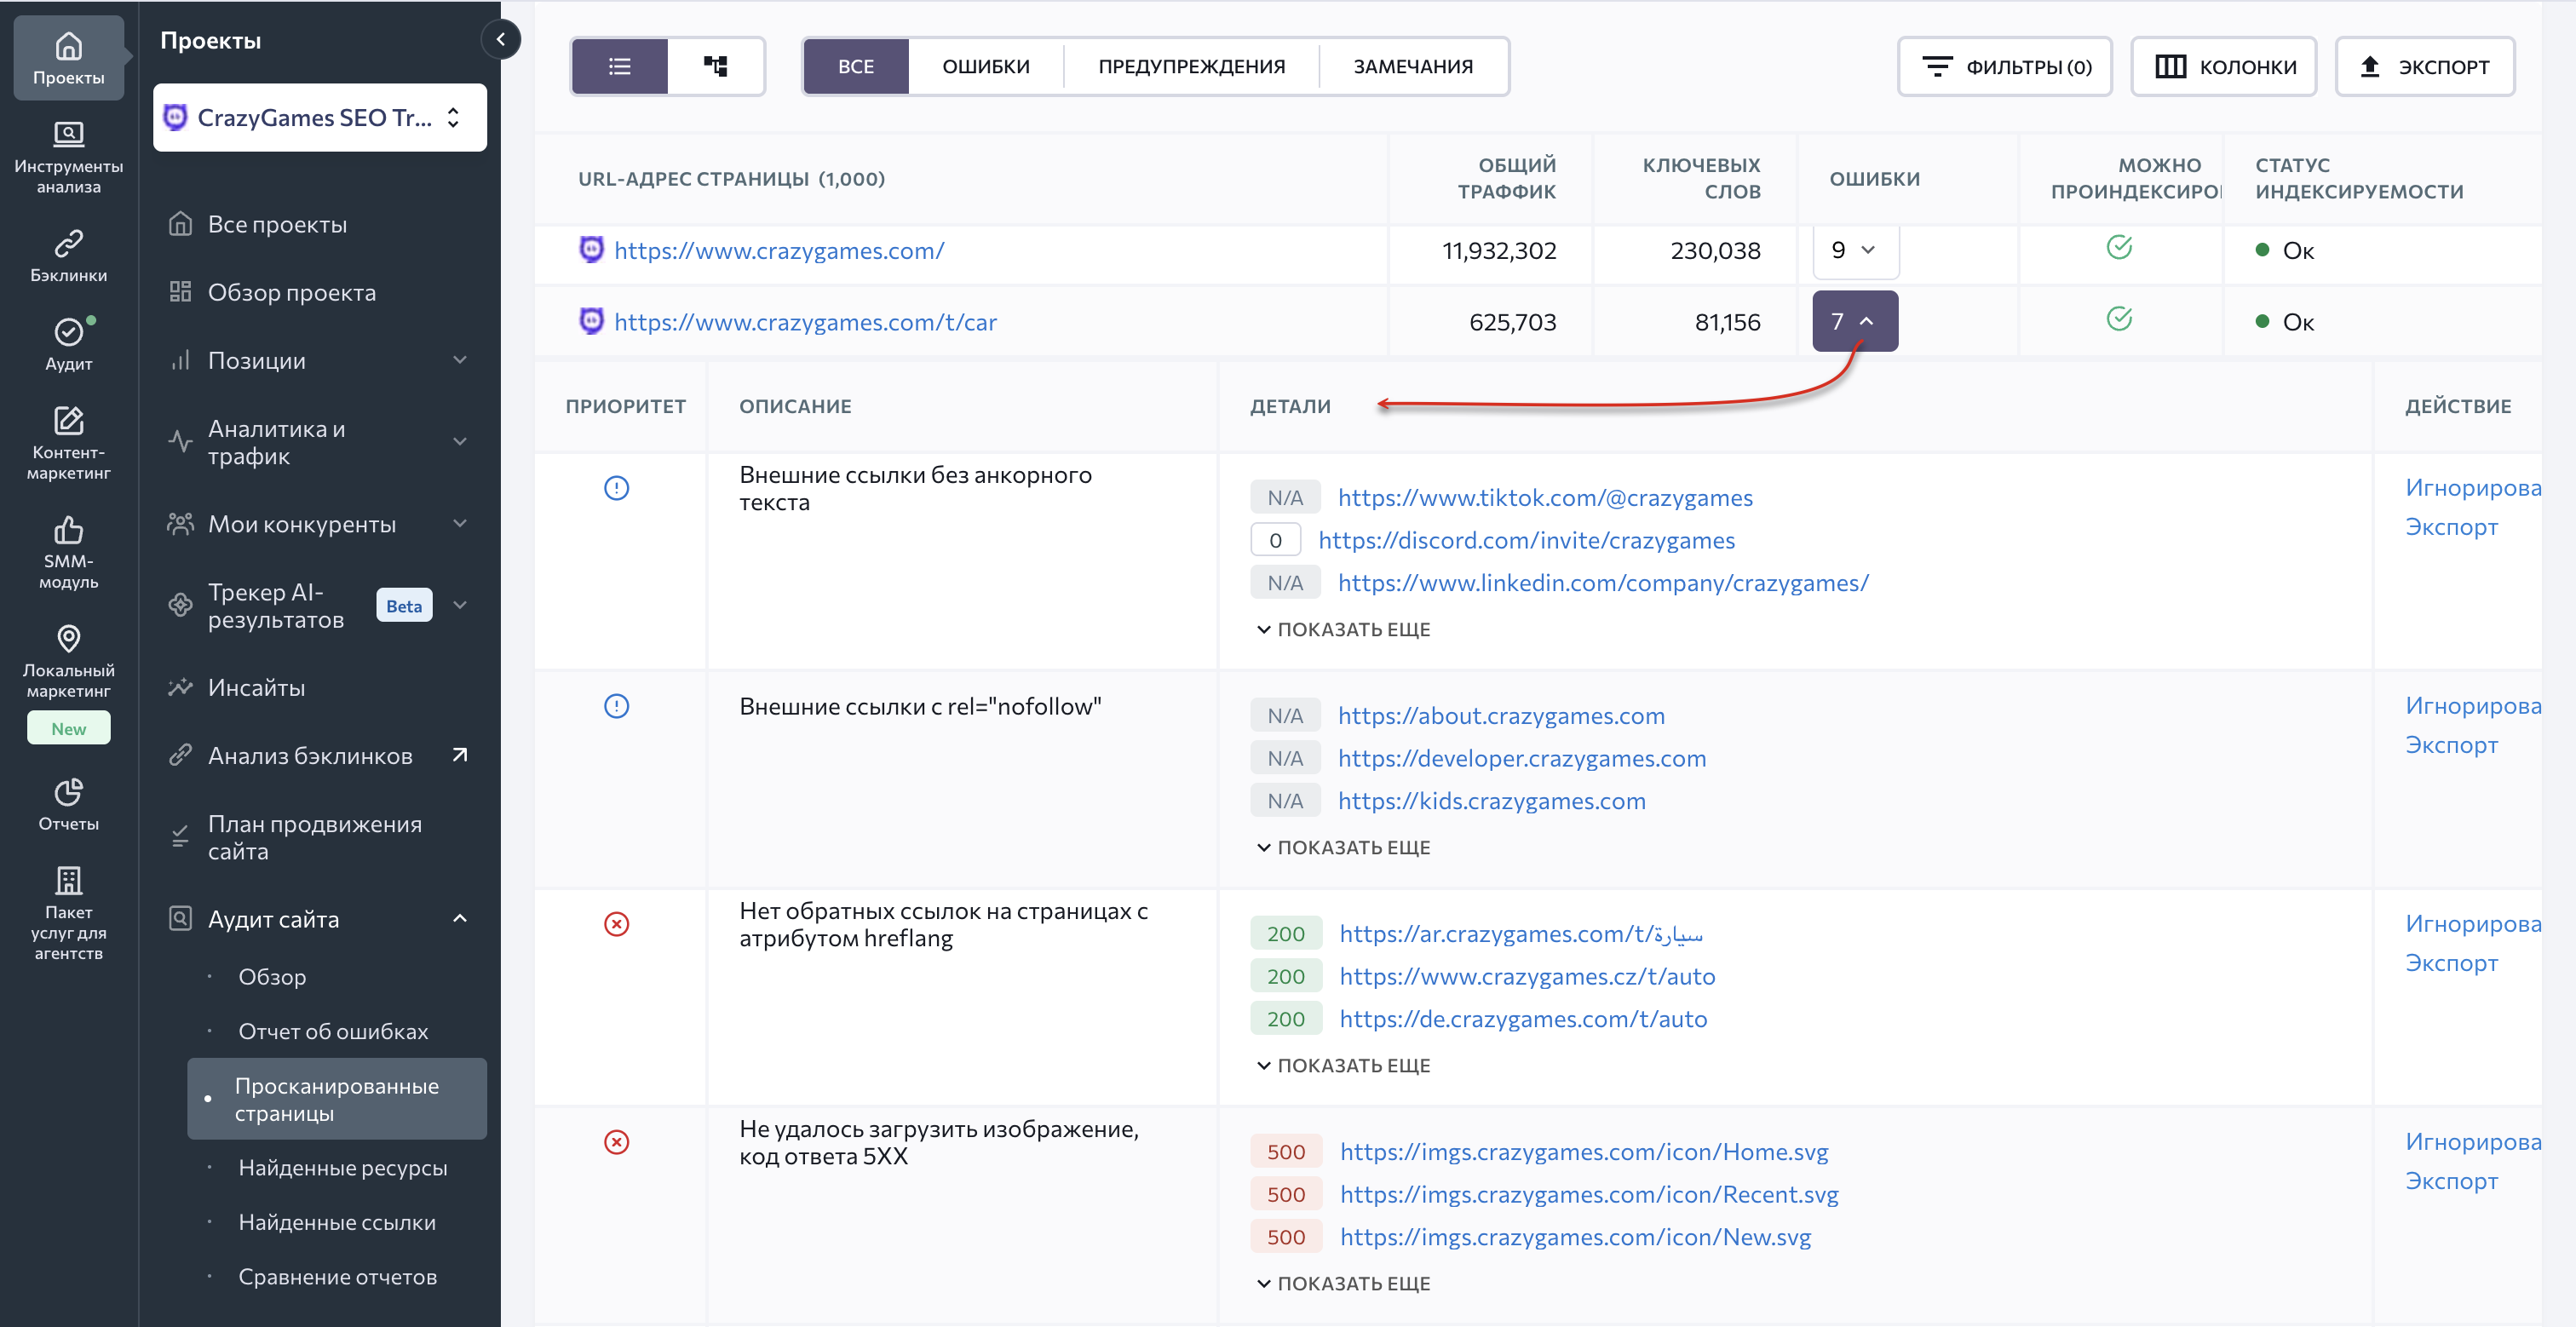Show more hreflang pages without return links
The image size is (2576, 1327).
point(1343,1065)
